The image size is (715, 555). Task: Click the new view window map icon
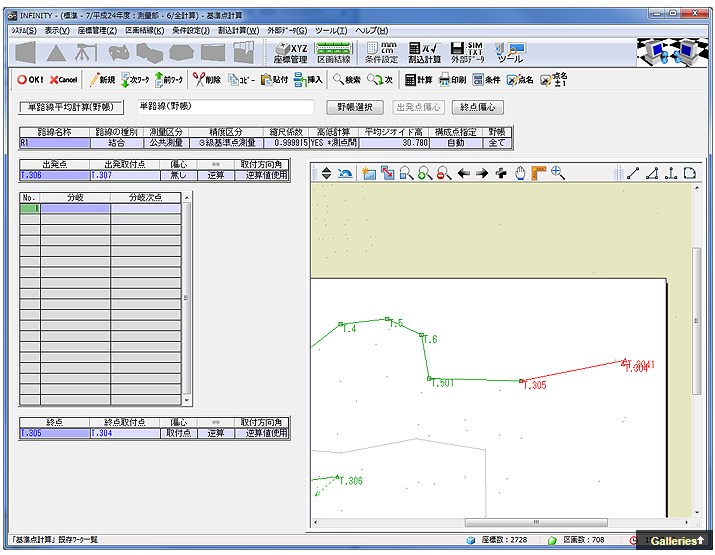[368, 173]
